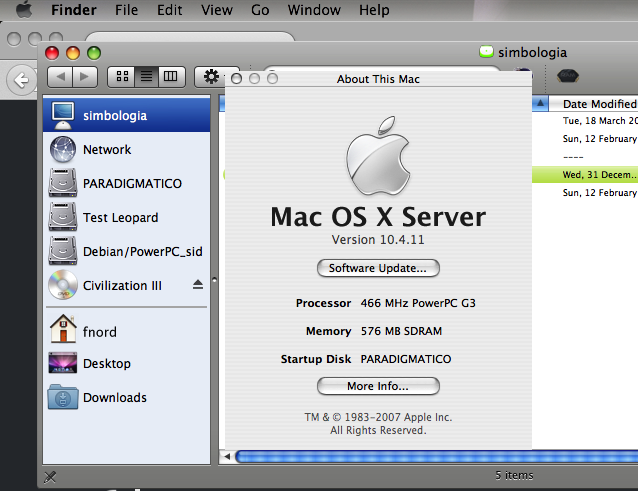Select Test Leopard drive in sidebar
The image size is (638, 491).
pyautogui.click(x=127, y=217)
